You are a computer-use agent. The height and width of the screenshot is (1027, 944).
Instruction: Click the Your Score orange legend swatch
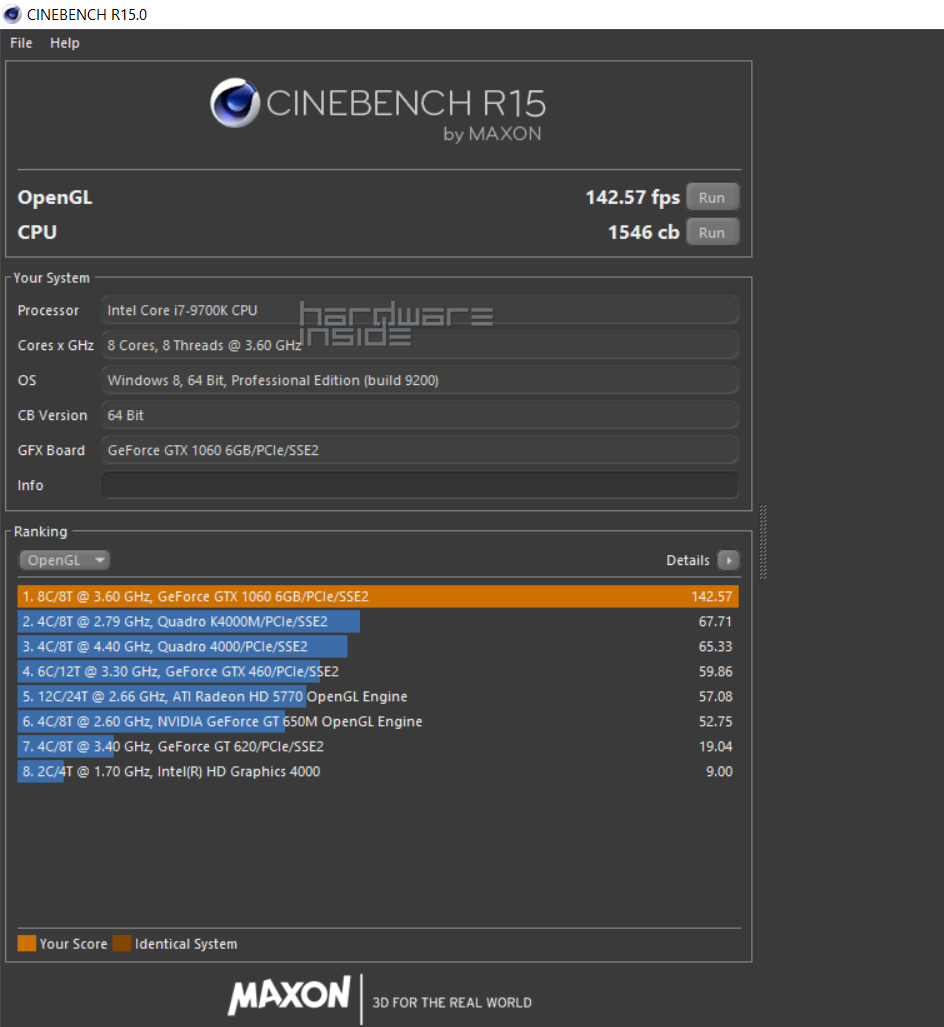[27, 943]
